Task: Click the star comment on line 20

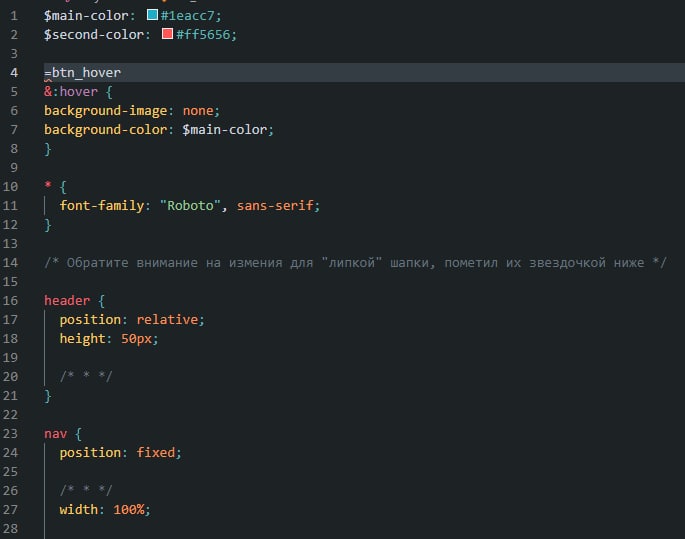Action: pos(86,377)
